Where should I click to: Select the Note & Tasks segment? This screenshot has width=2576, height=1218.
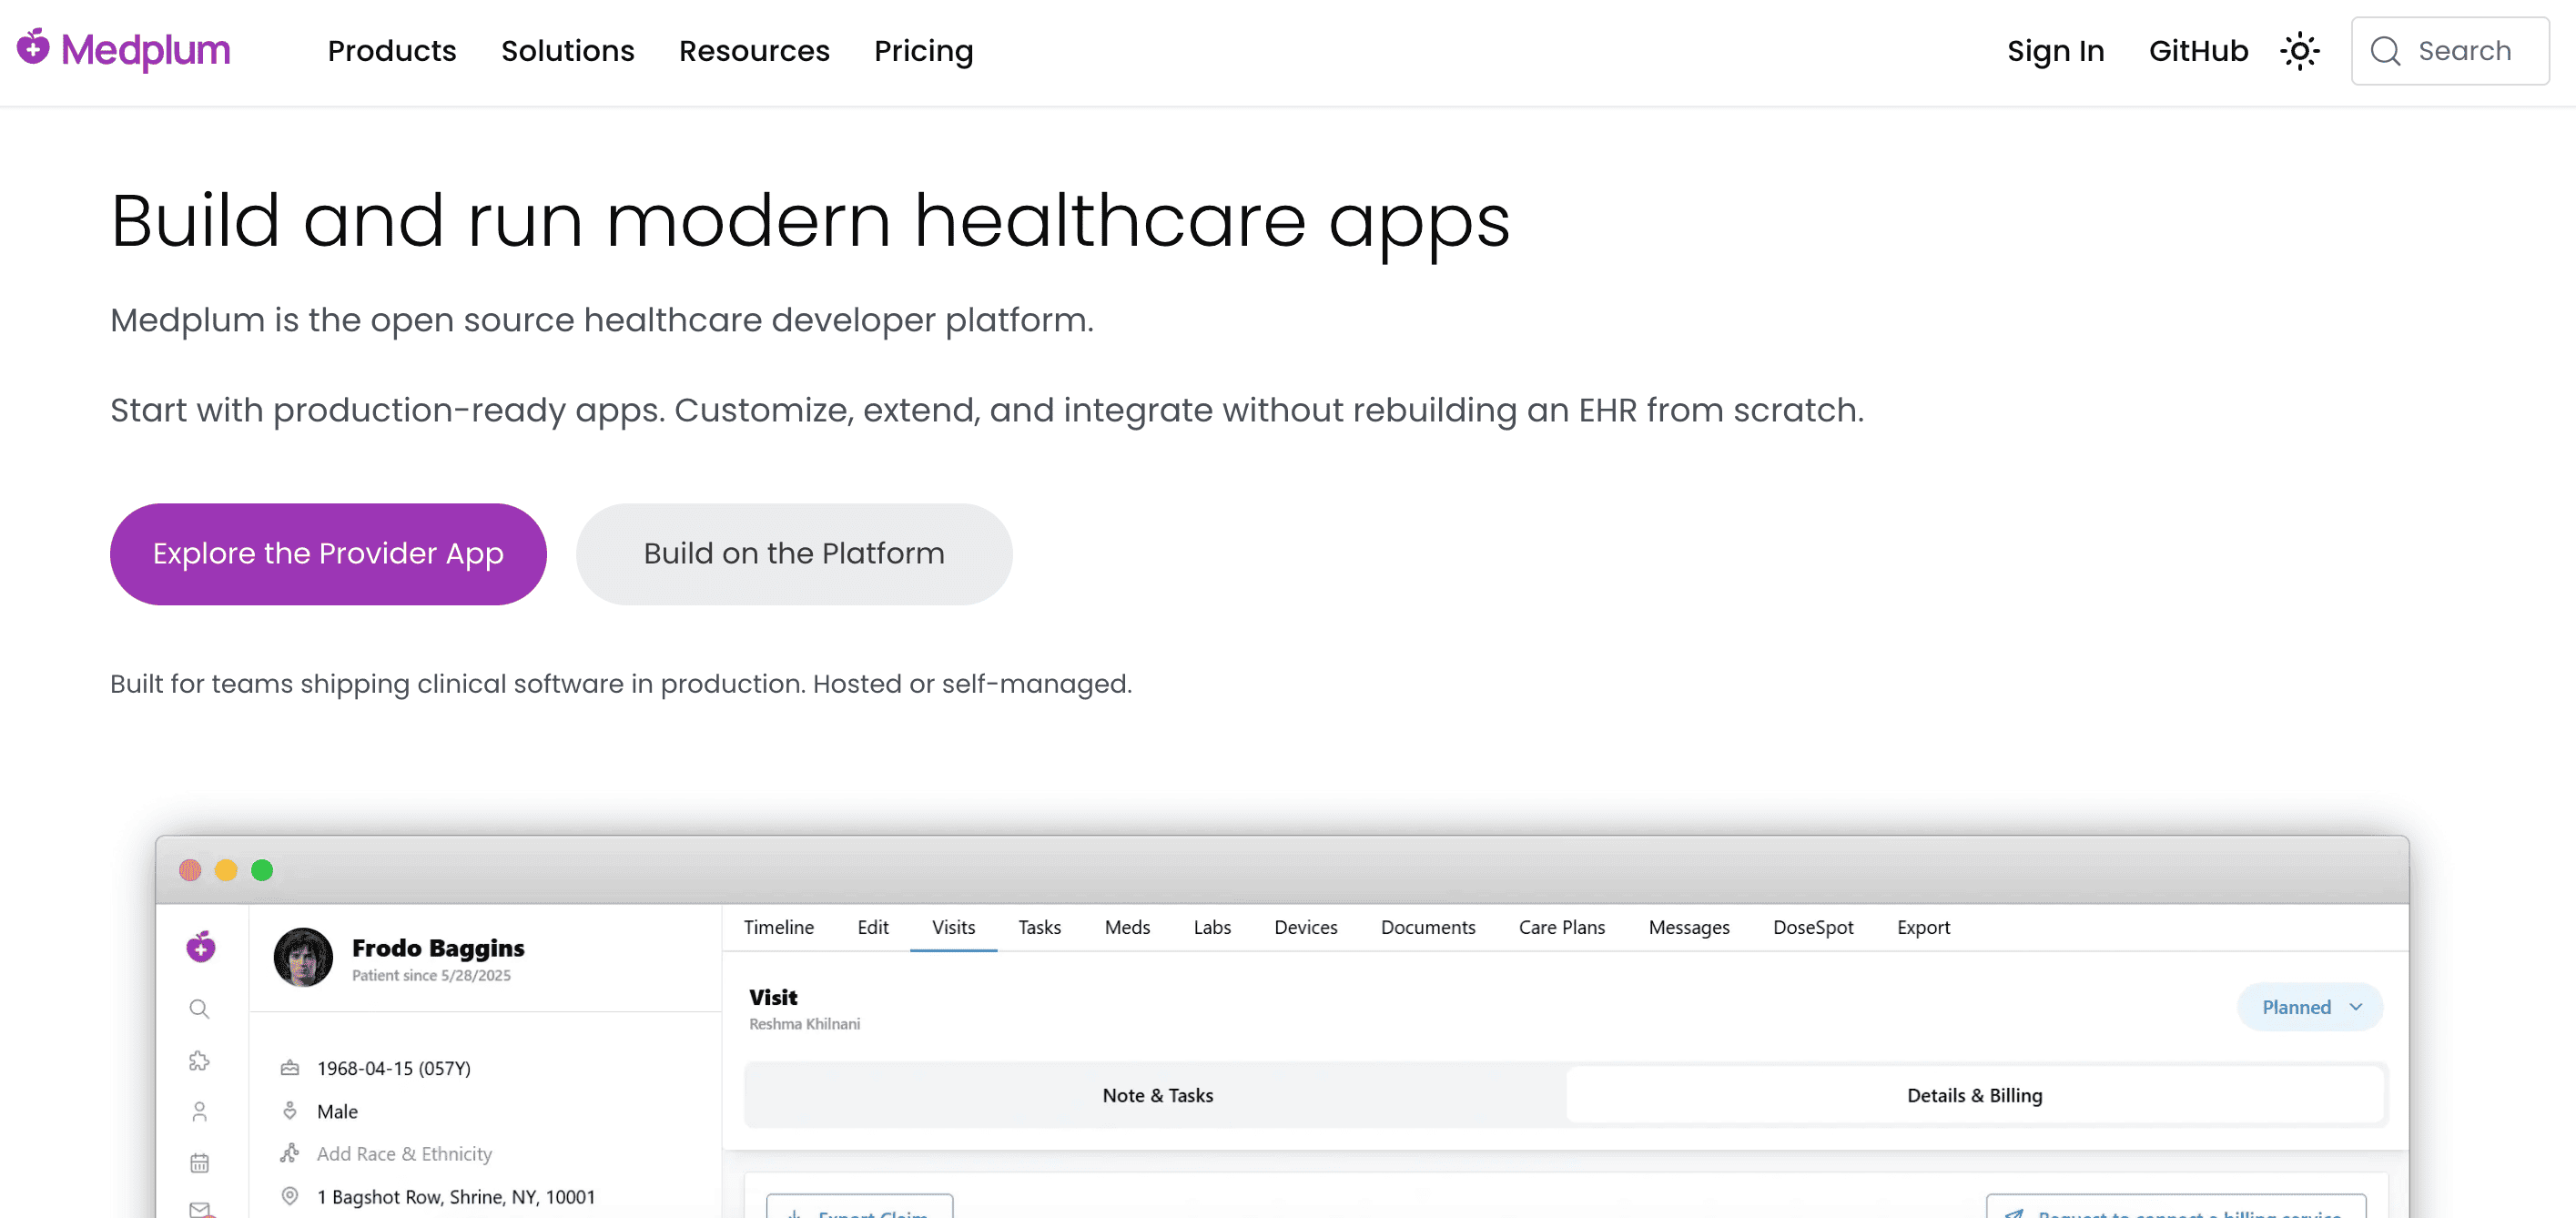tap(1157, 1095)
